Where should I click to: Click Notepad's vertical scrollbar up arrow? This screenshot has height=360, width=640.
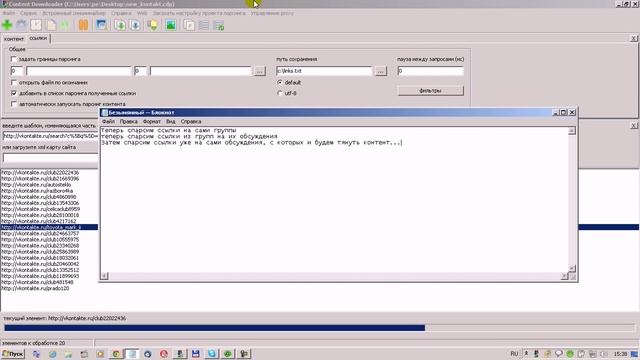pyautogui.click(x=572, y=131)
